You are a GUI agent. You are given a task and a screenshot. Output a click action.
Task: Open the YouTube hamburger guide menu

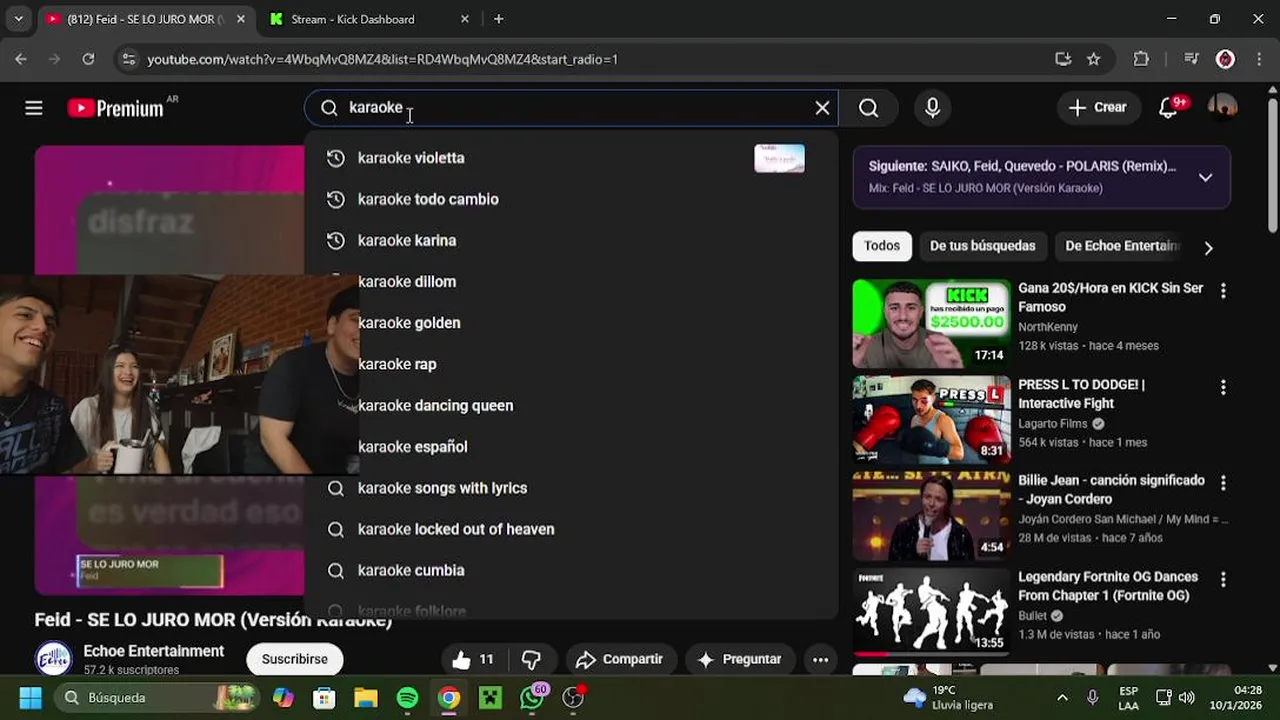click(x=34, y=108)
